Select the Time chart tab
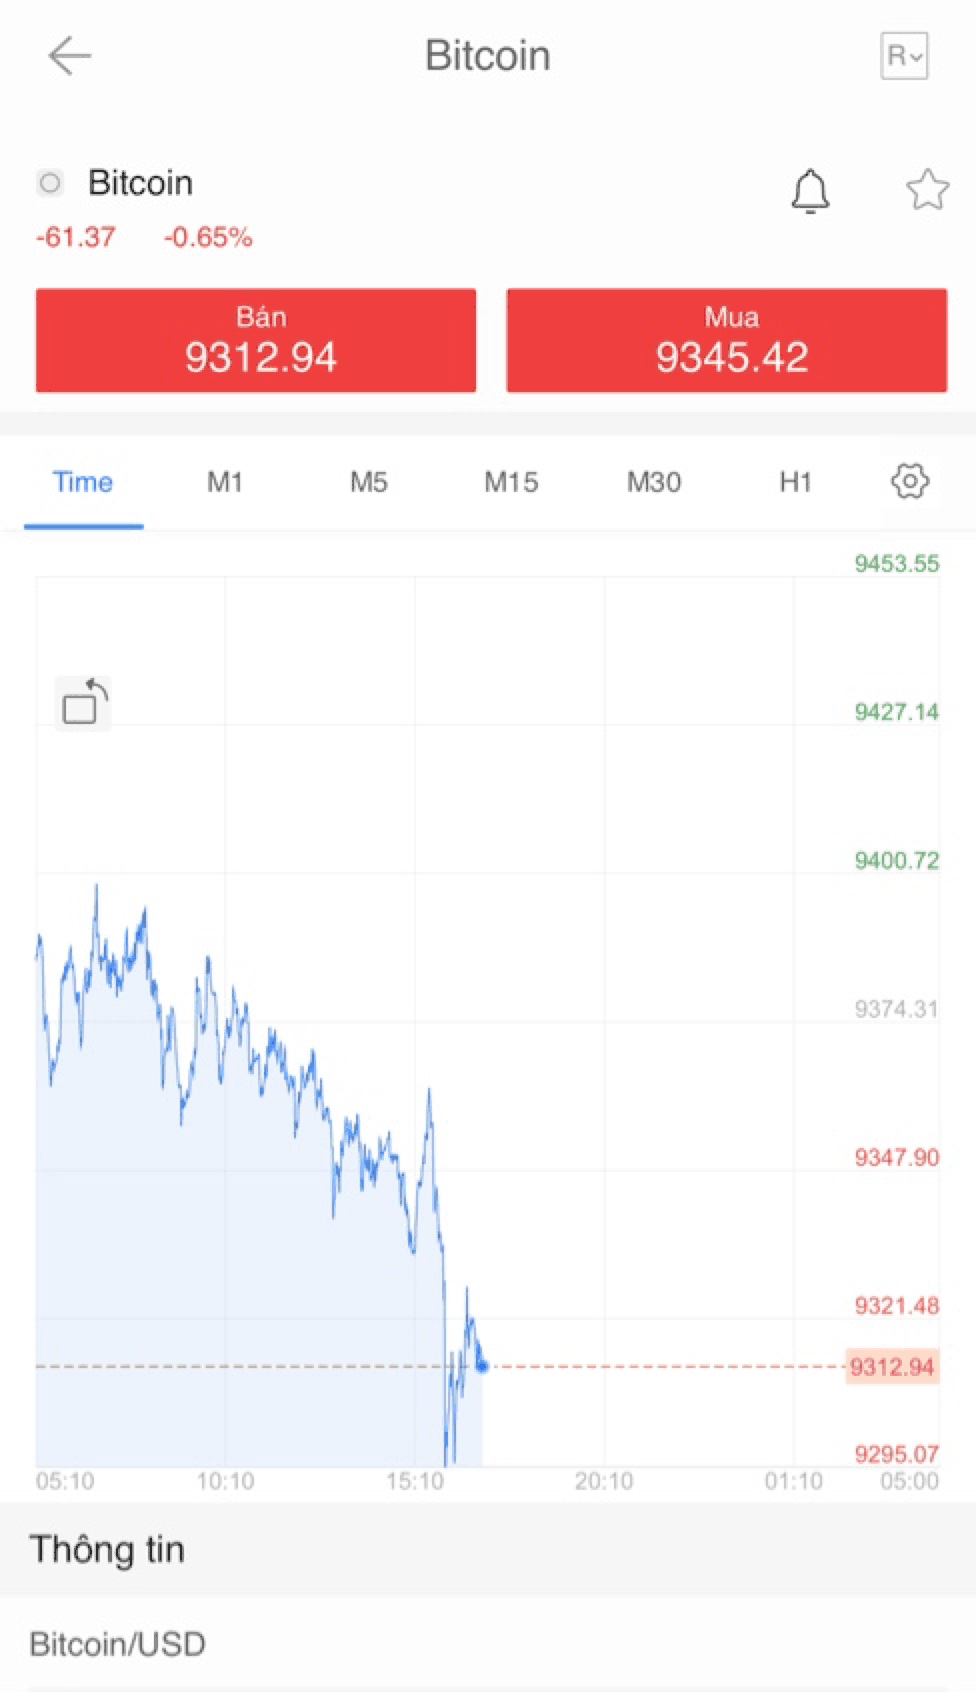The width and height of the screenshot is (976, 1706). [83, 482]
